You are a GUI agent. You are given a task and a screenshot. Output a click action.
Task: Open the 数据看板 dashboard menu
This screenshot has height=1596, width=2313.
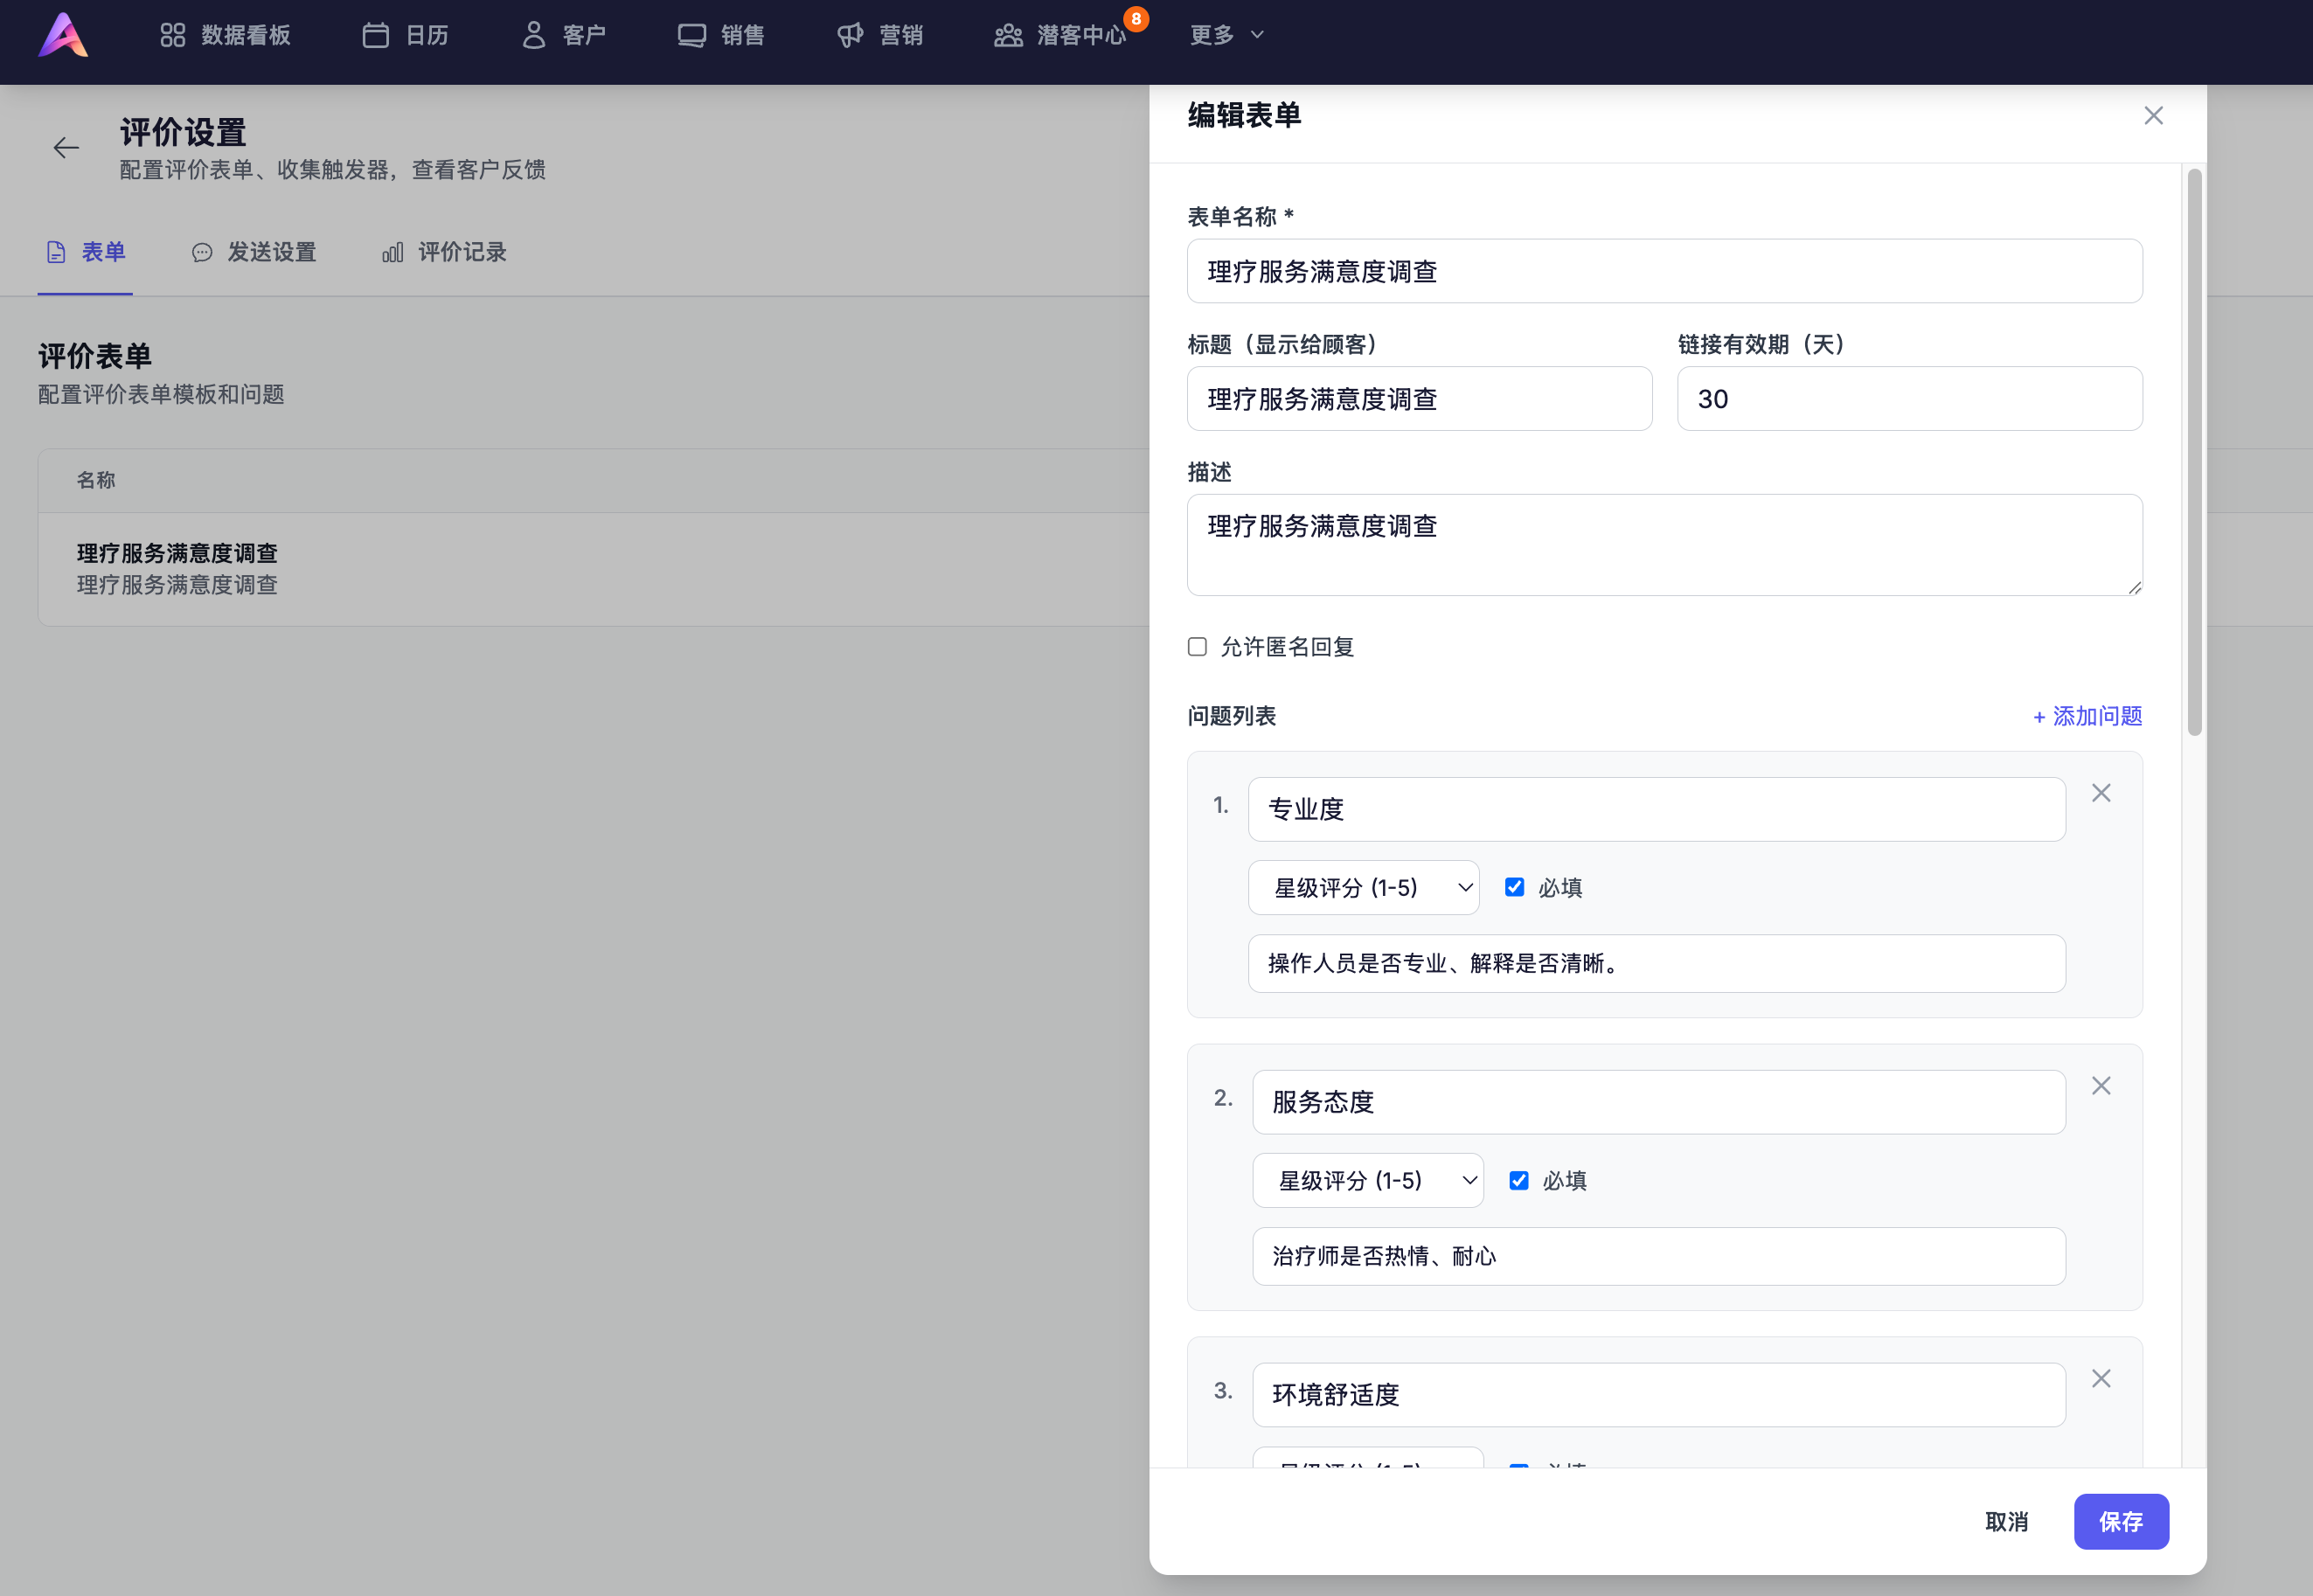[x=225, y=35]
